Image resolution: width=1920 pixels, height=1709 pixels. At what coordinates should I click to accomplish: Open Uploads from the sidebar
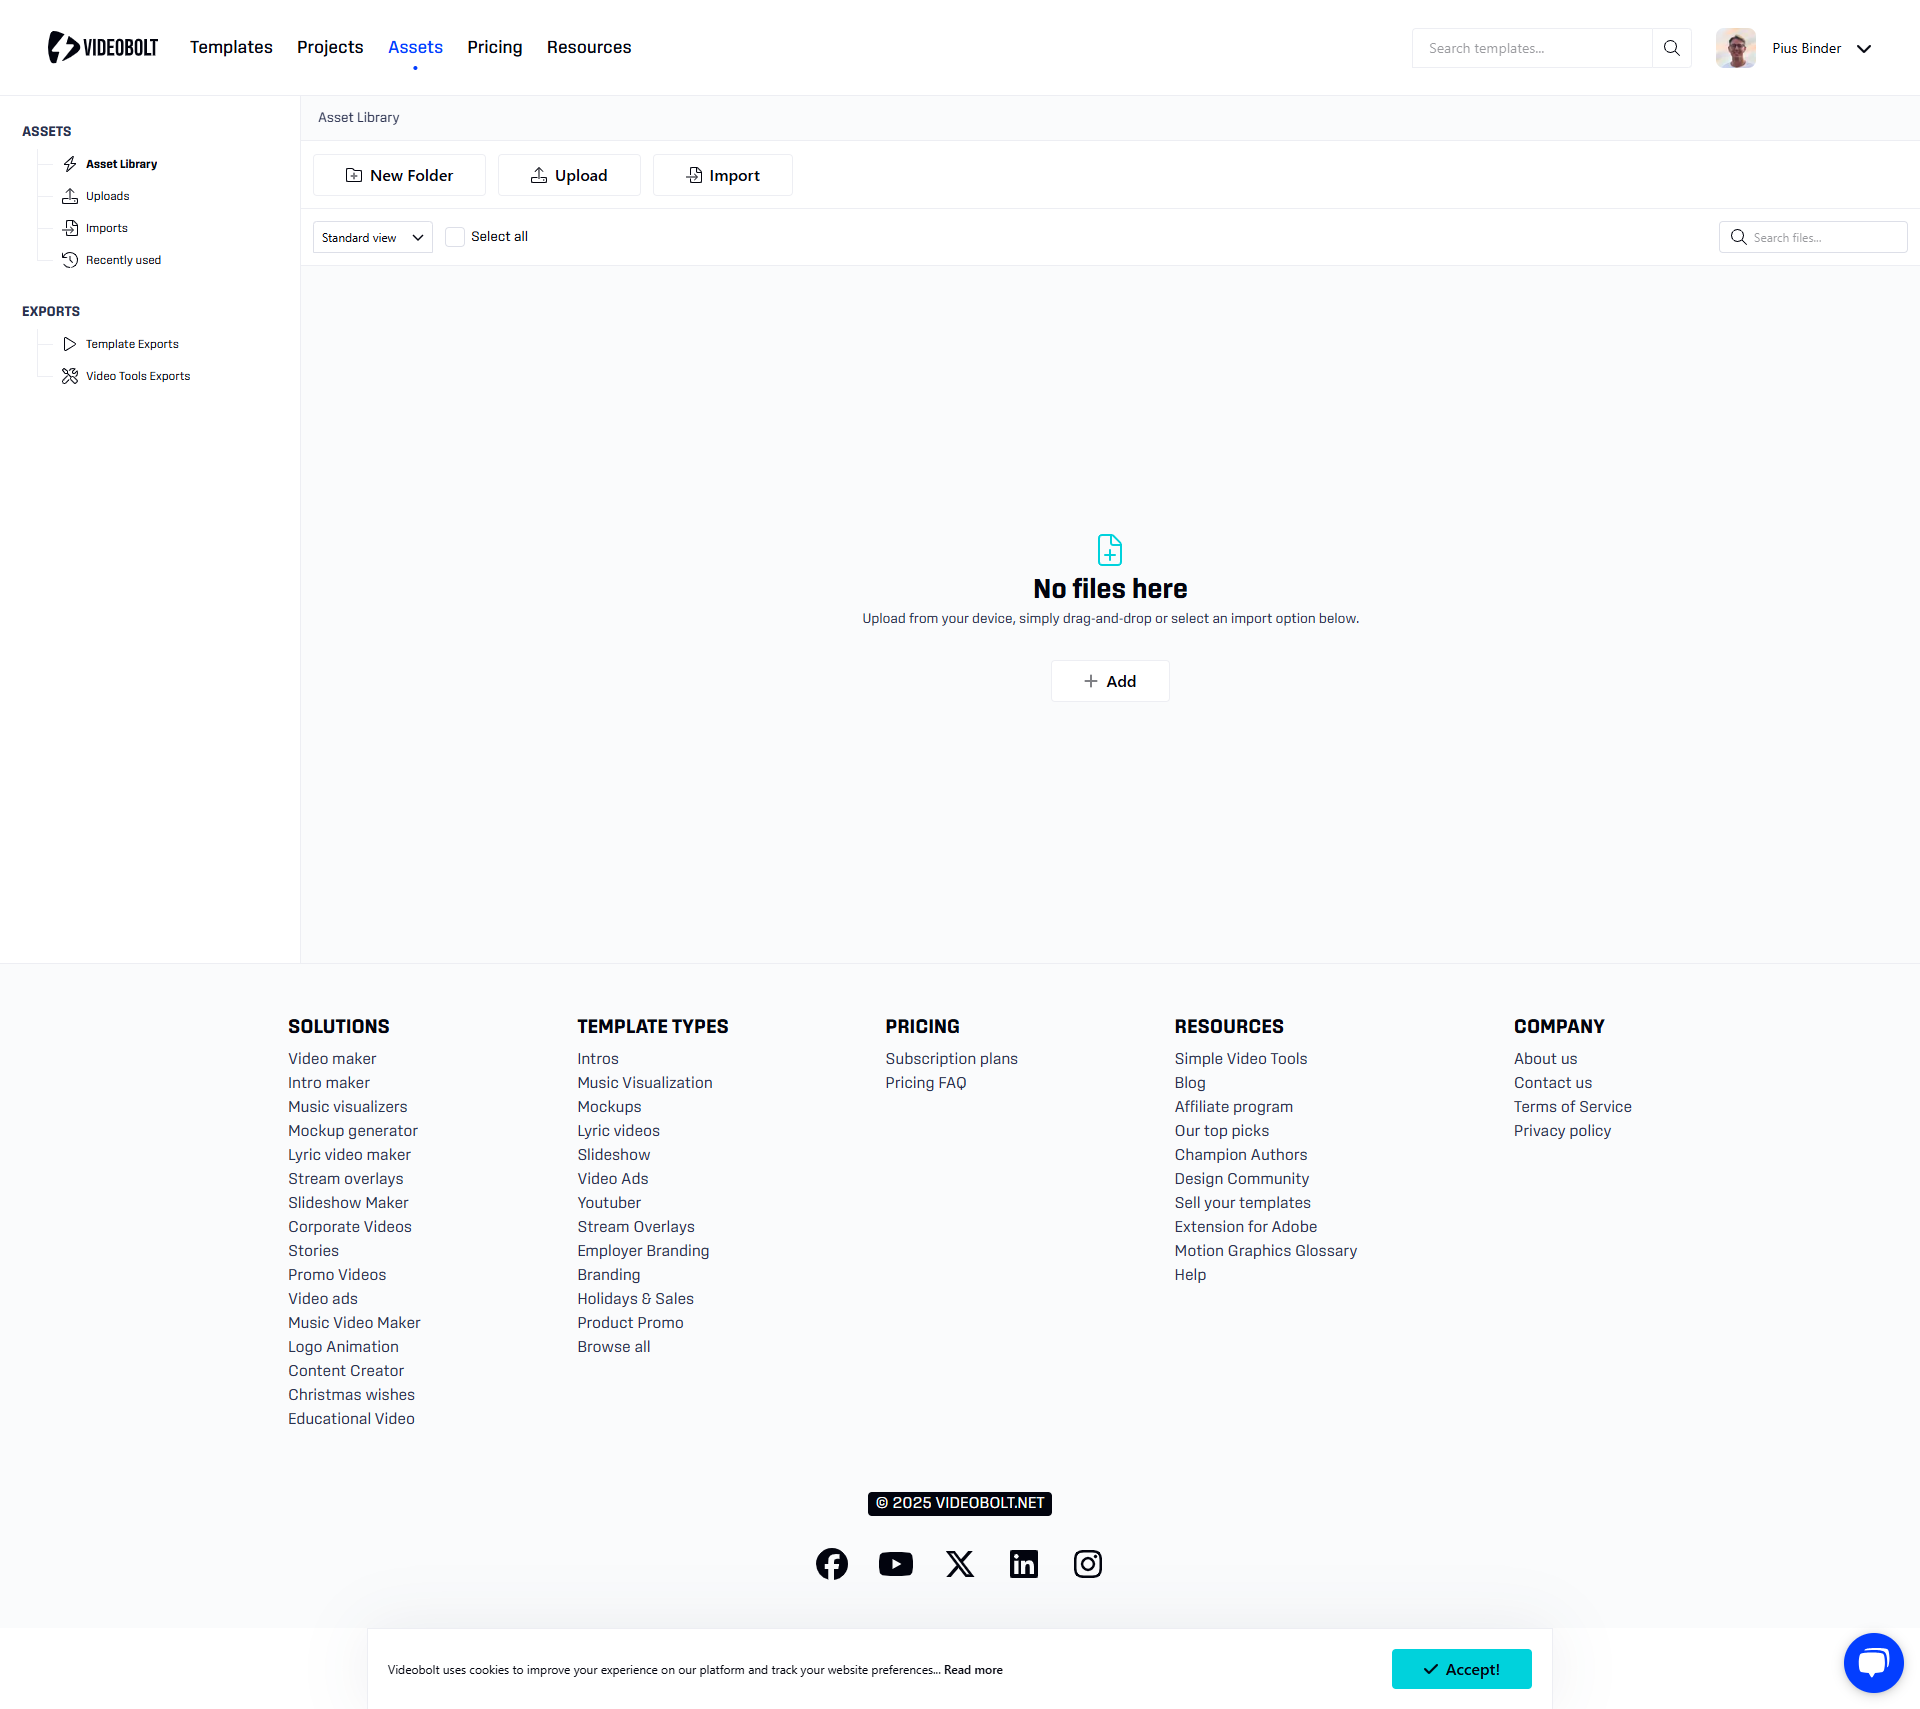pyautogui.click(x=107, y=196)
